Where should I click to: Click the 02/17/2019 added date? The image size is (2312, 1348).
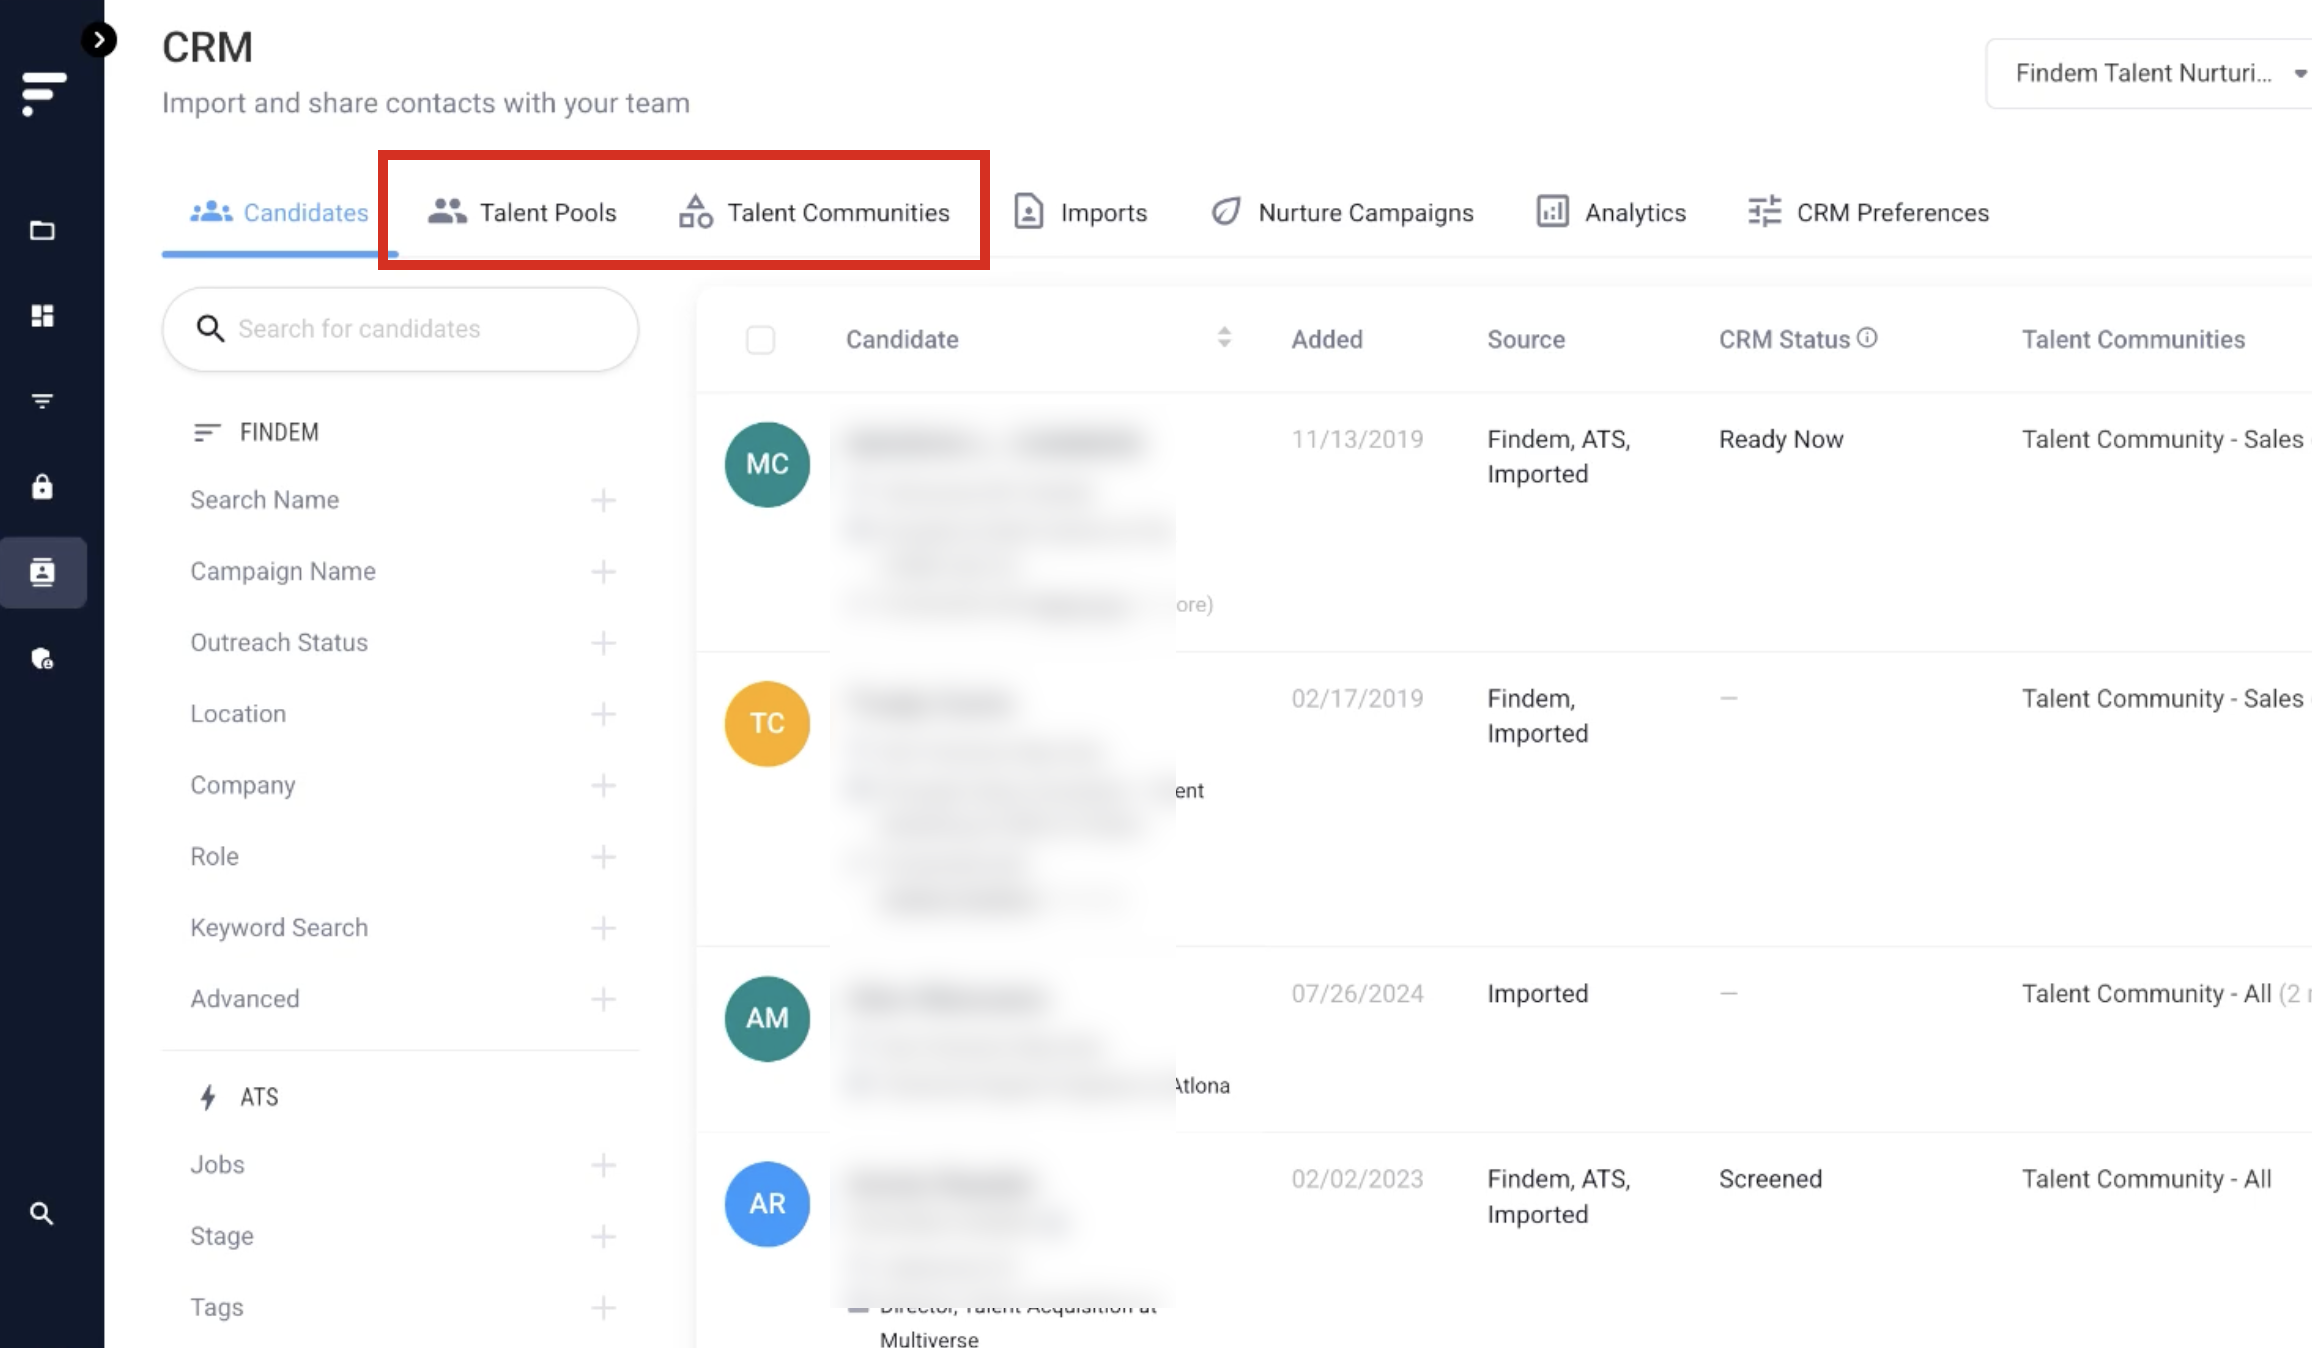point(1357,698)
